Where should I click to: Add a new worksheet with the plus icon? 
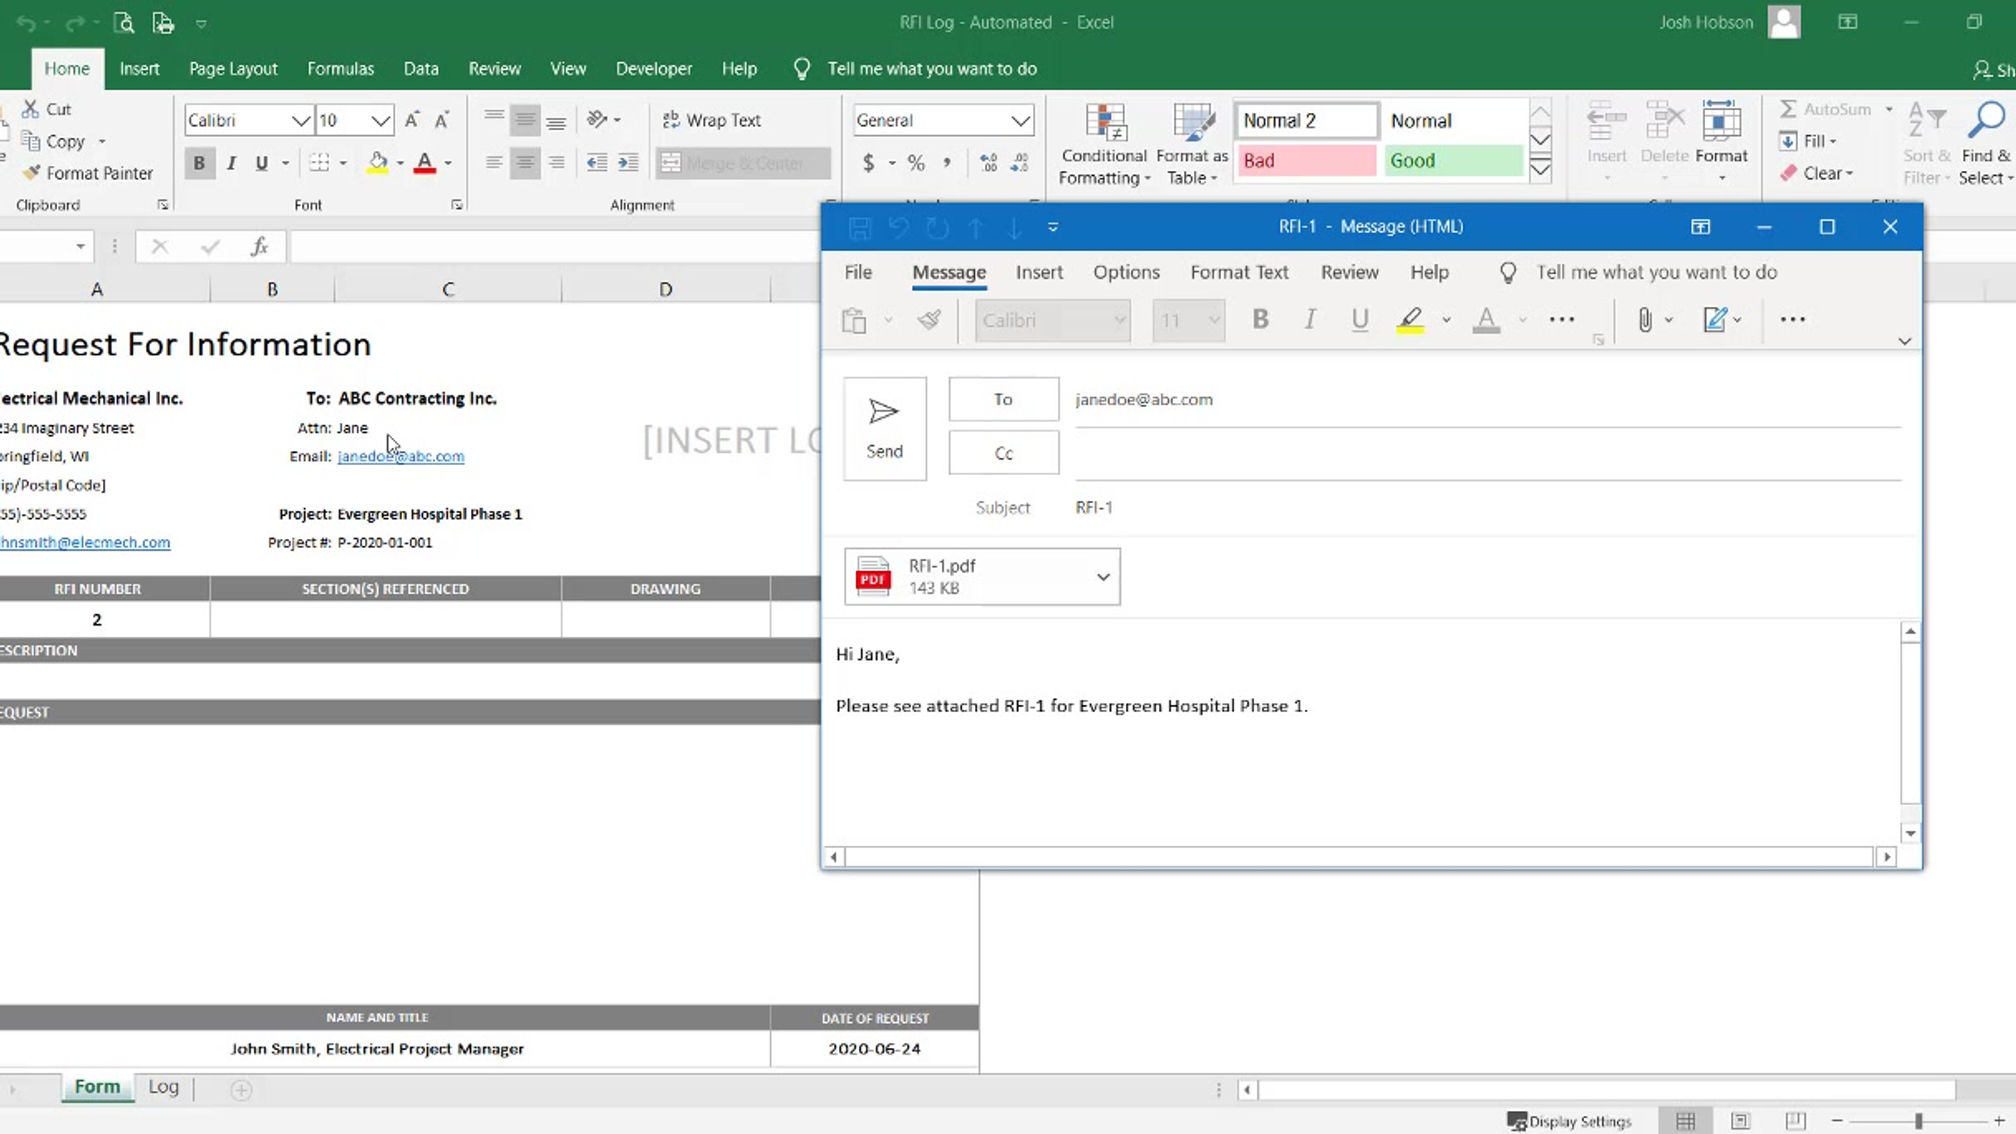241,1089
